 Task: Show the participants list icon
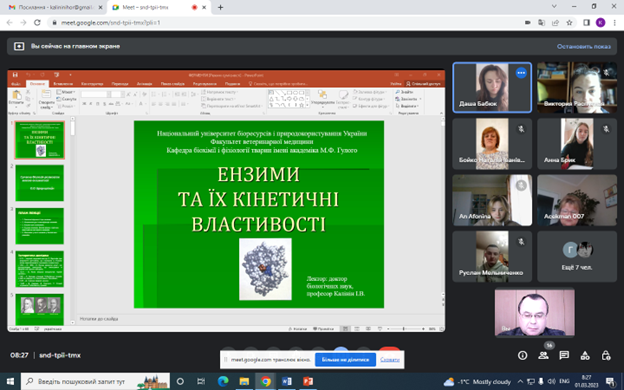(x=543, y=355)
